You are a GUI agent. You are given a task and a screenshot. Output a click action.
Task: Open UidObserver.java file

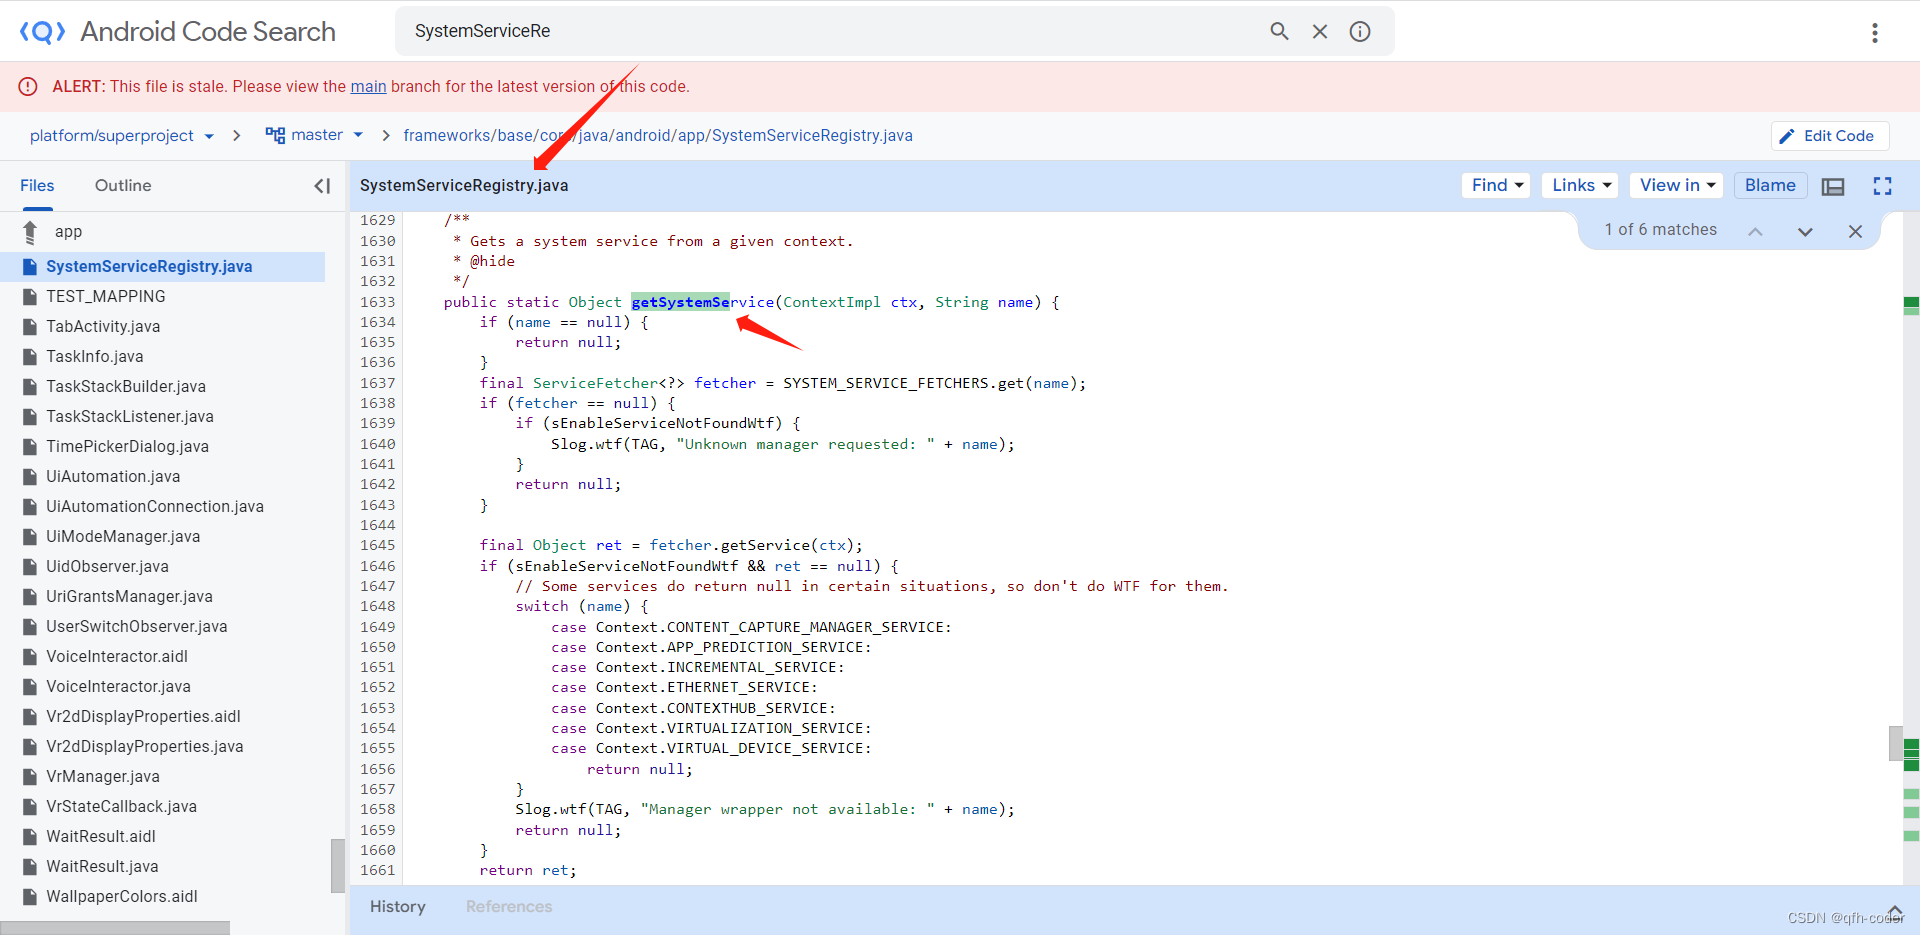[x=107, y=567]
